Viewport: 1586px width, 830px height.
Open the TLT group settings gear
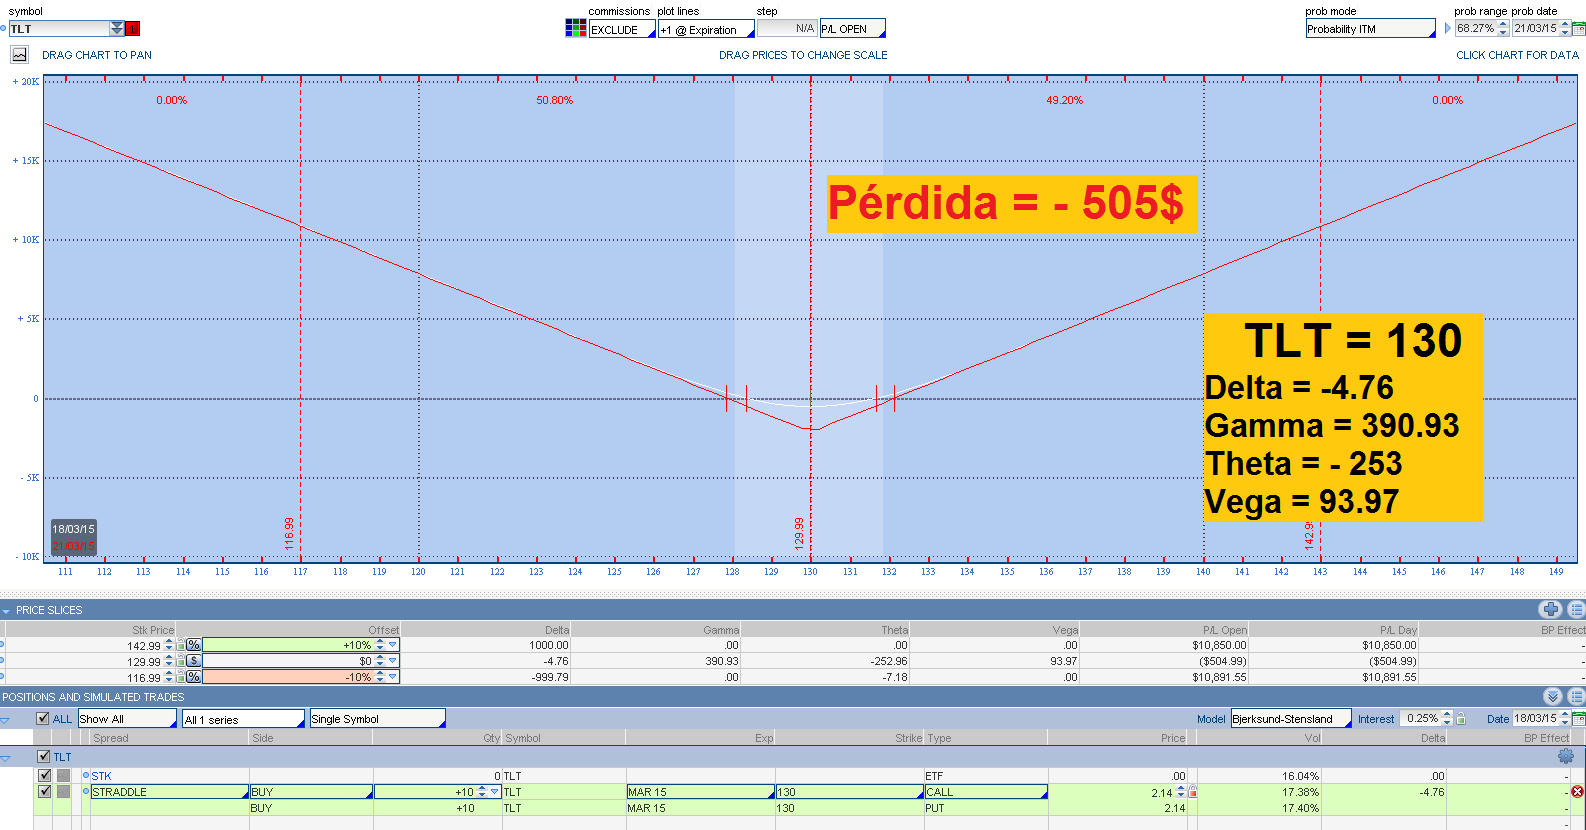1565,756
